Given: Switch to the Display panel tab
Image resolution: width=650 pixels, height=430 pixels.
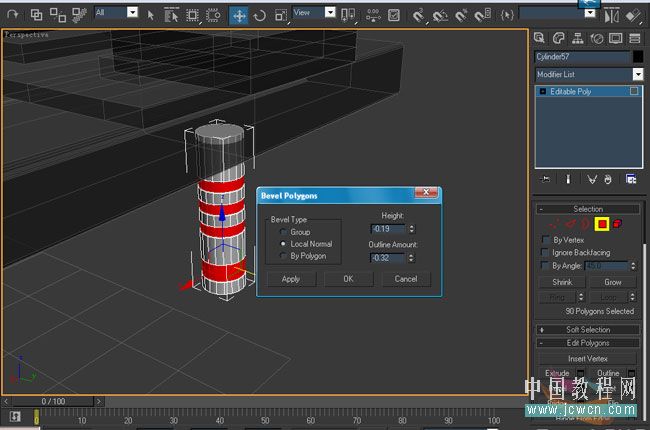Looking at the screenshot, I should pyautogui.click(x=616, y=38).
